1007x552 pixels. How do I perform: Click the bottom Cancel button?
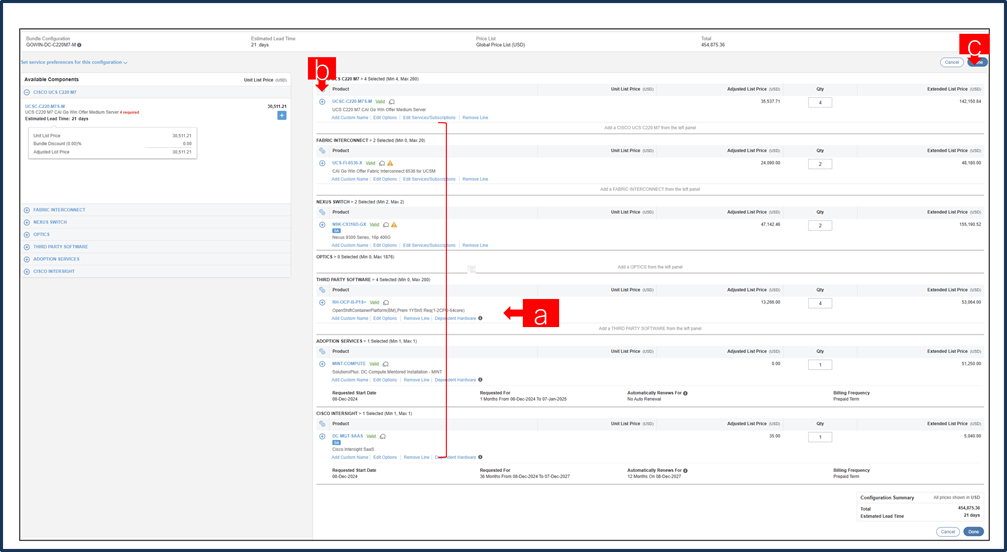[948, 532]
